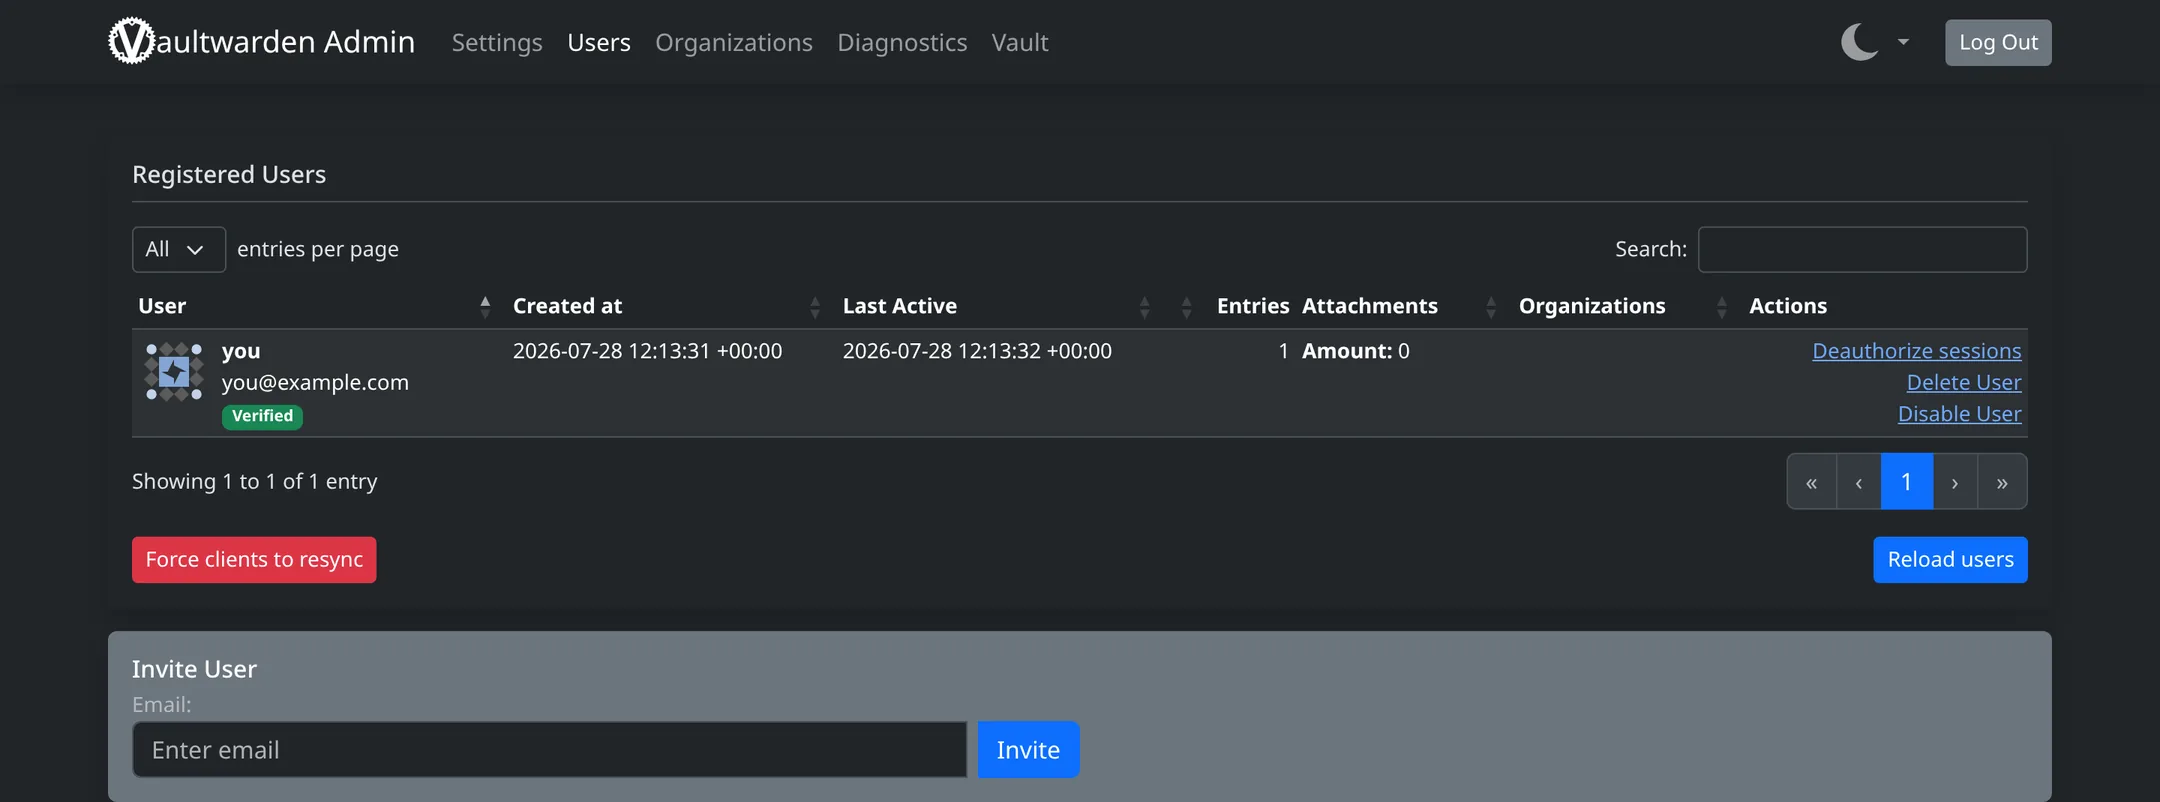
Task: Click the user identicon avatar for you
Action: [x=174, y=372]
